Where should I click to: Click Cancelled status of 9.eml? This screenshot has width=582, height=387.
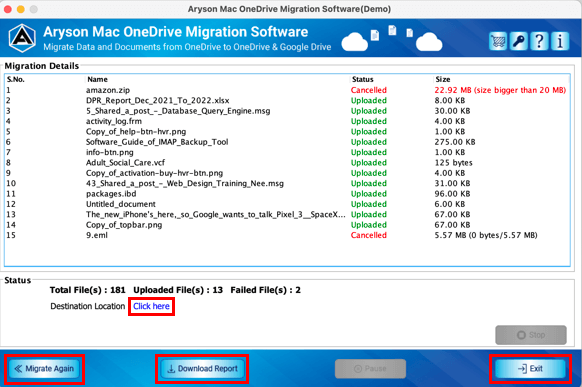coord(369,236)
